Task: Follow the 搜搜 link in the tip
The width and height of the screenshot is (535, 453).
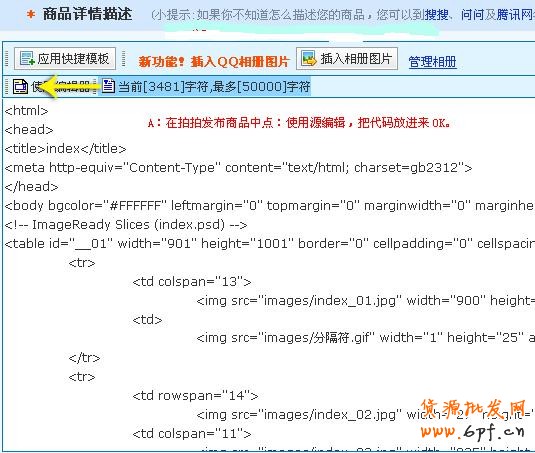Action: pos(436,15)
